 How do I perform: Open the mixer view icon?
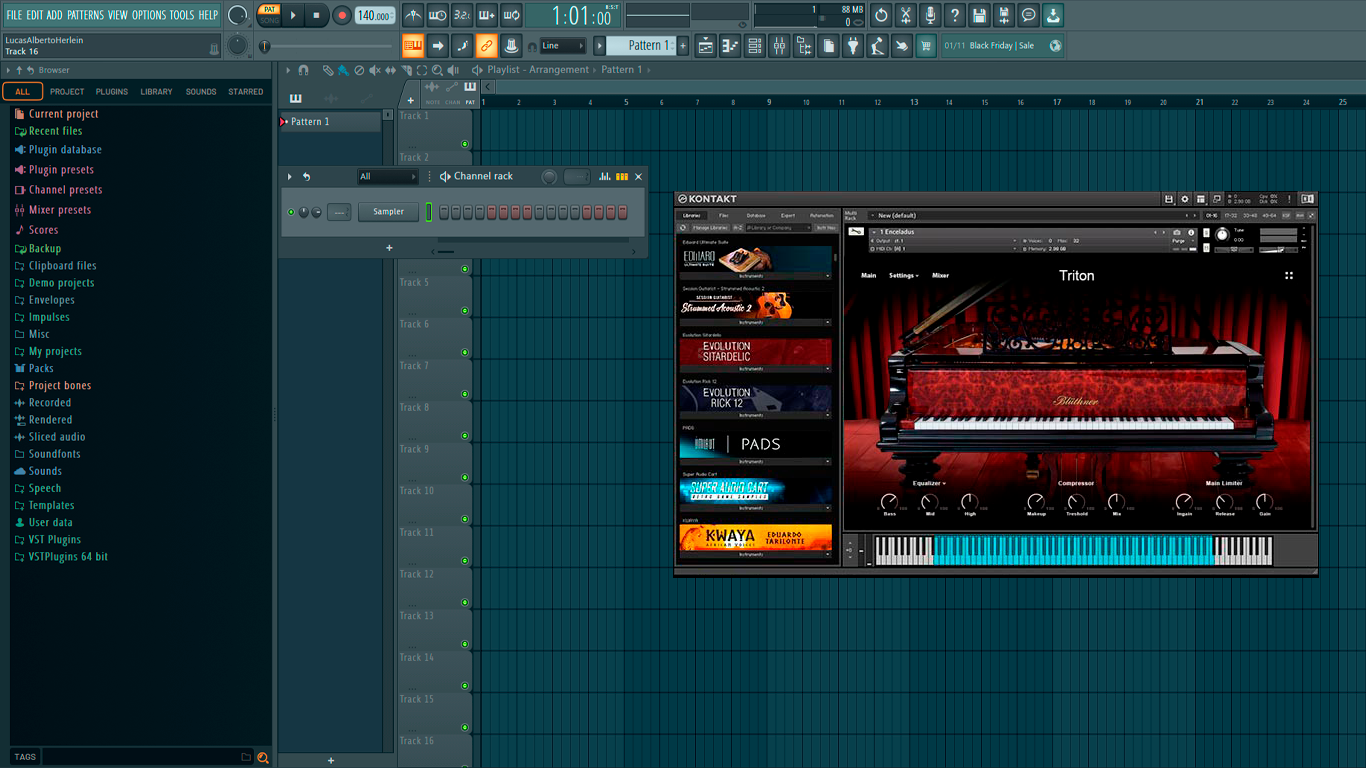click(x=779, y=45)
